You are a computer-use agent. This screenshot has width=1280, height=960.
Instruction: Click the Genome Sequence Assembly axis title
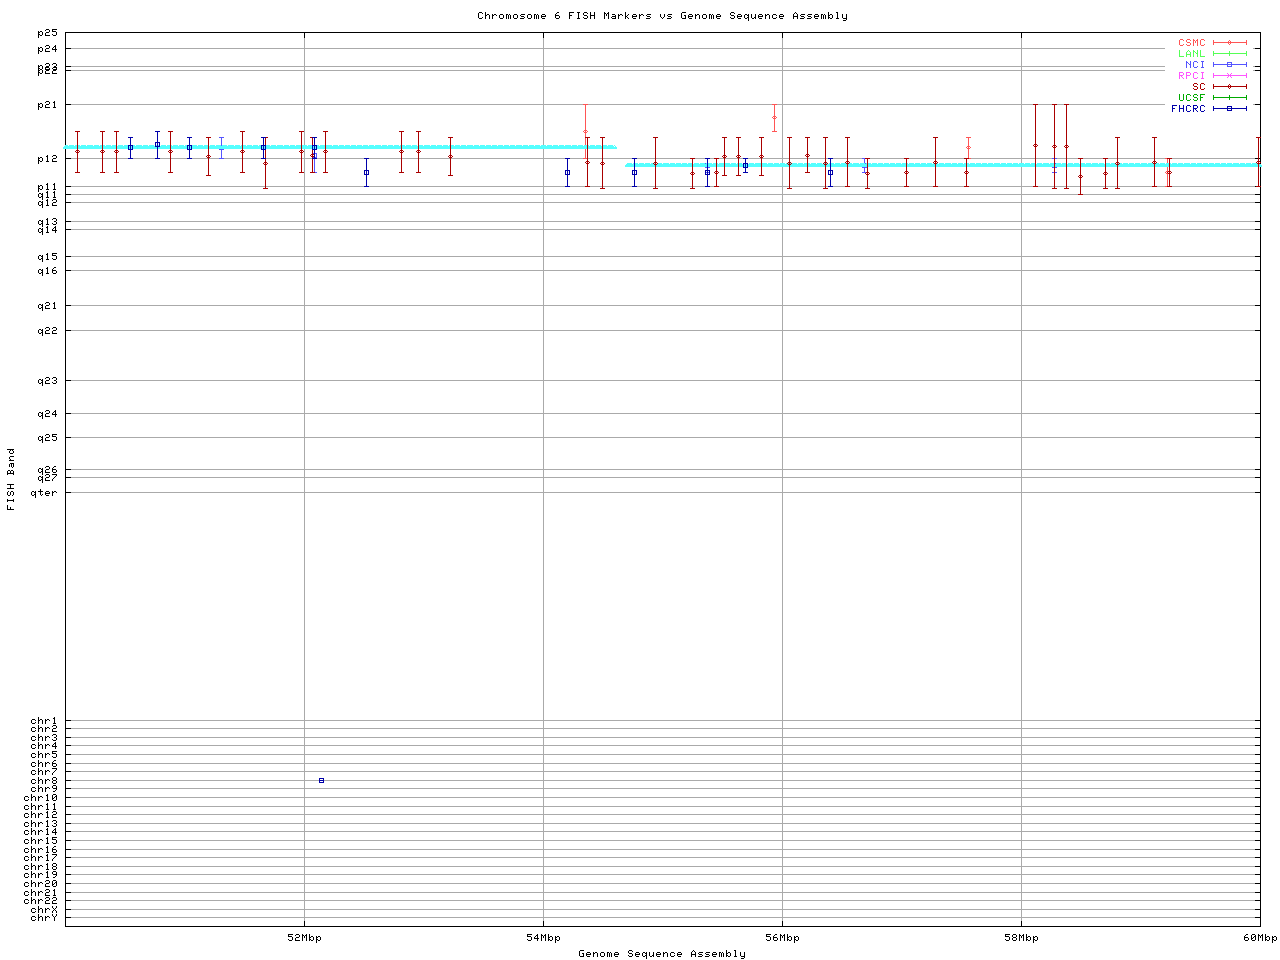(x=662, y=954)
